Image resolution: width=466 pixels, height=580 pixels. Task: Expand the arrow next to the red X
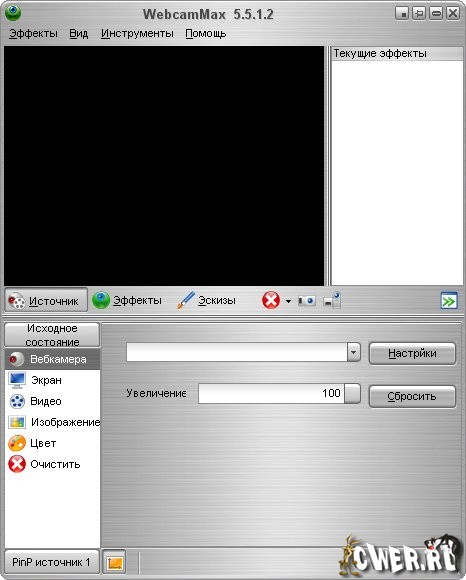coord(288,301)
